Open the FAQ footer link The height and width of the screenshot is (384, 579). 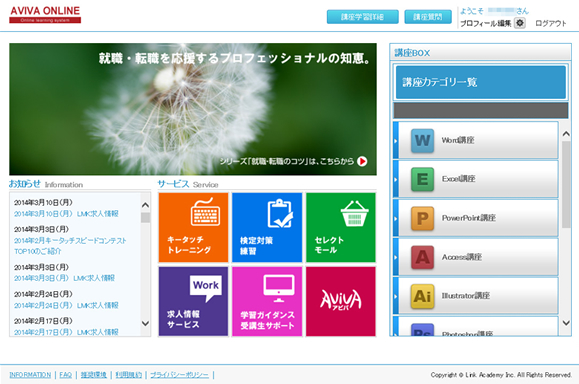point(65,375)
